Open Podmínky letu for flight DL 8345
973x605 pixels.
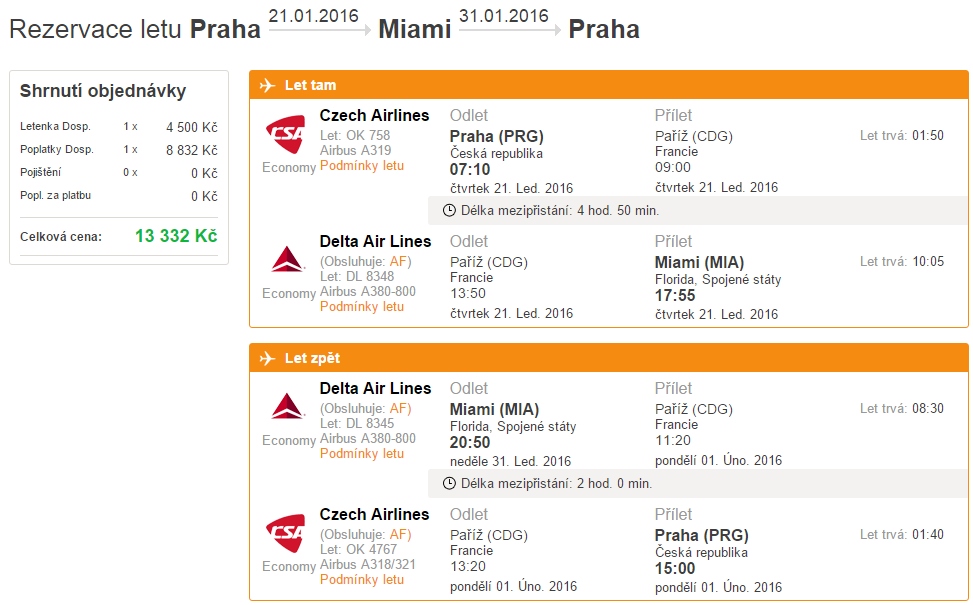coord(362,454)
